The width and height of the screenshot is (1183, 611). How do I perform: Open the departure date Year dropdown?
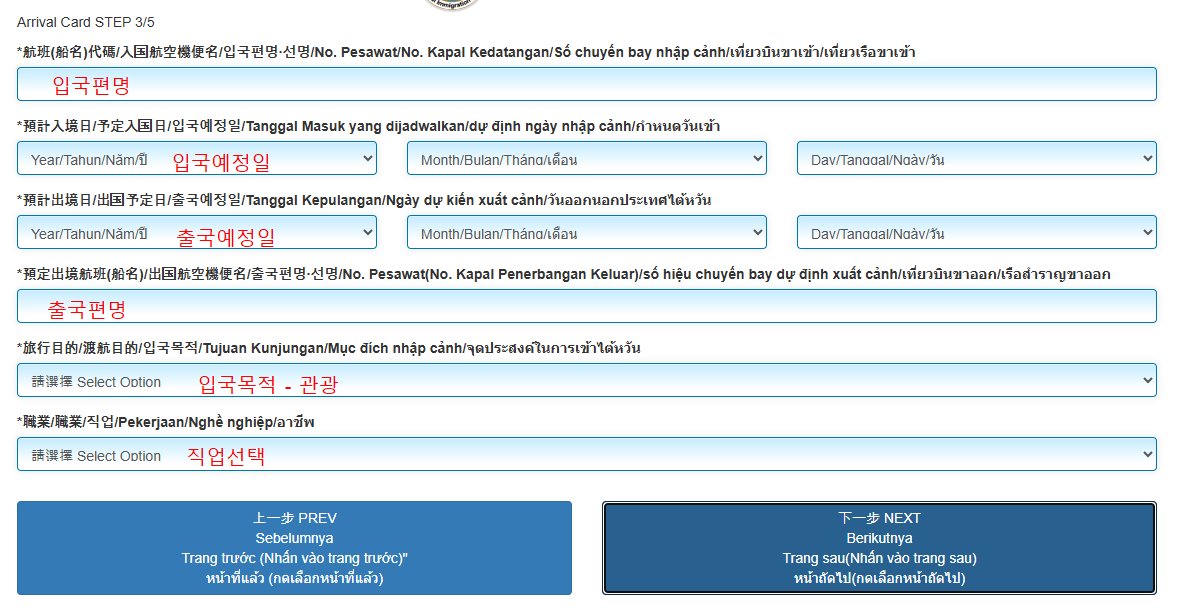click(x=197, y=232)
